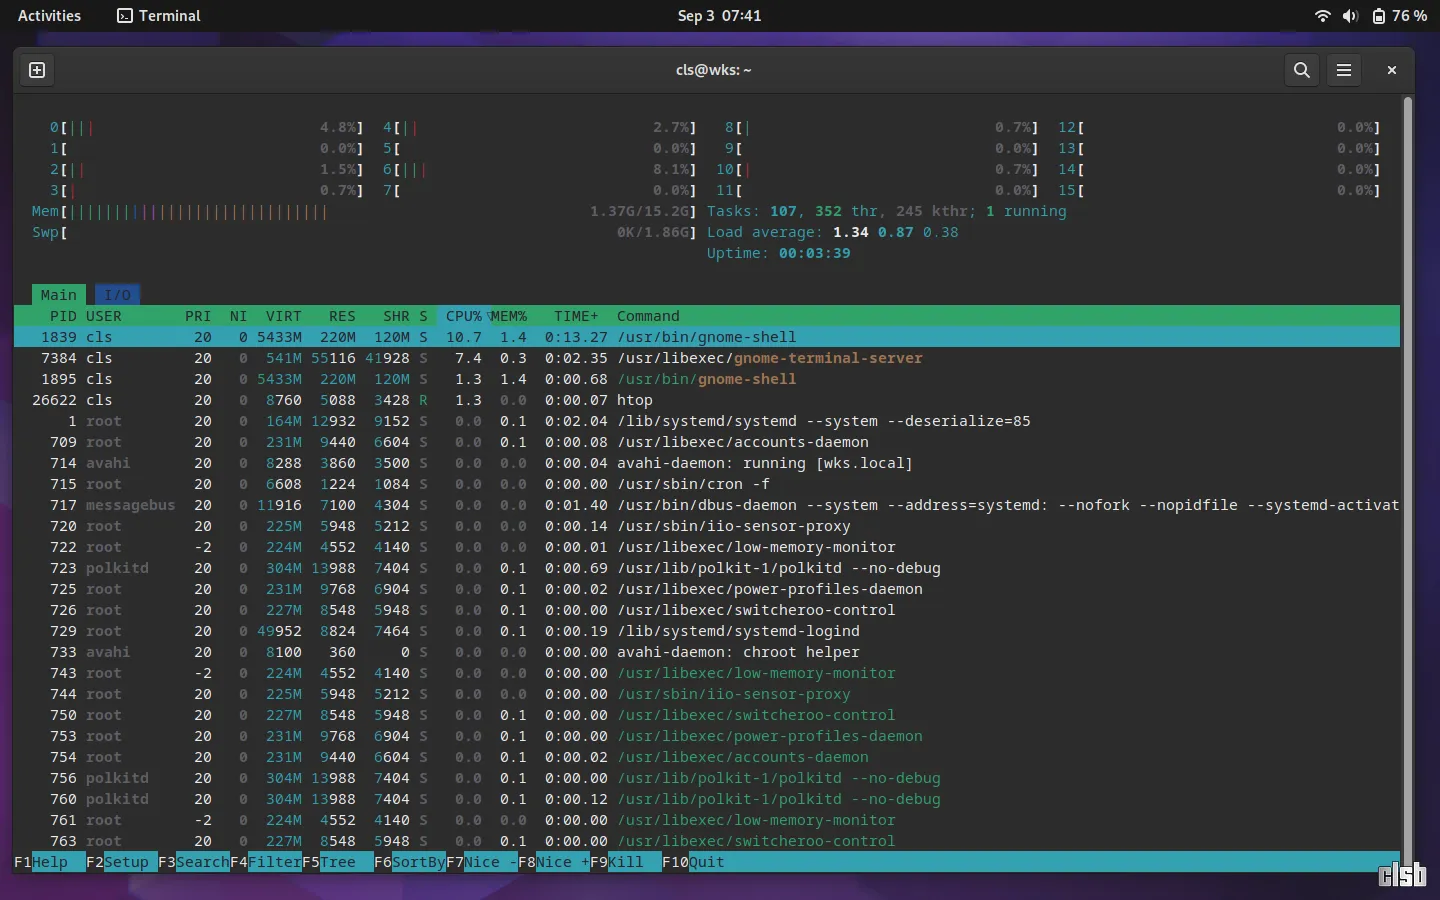Click the Tasks: 107 count
The height and width of the screenshot is (900, 1440).
[783, 211]
